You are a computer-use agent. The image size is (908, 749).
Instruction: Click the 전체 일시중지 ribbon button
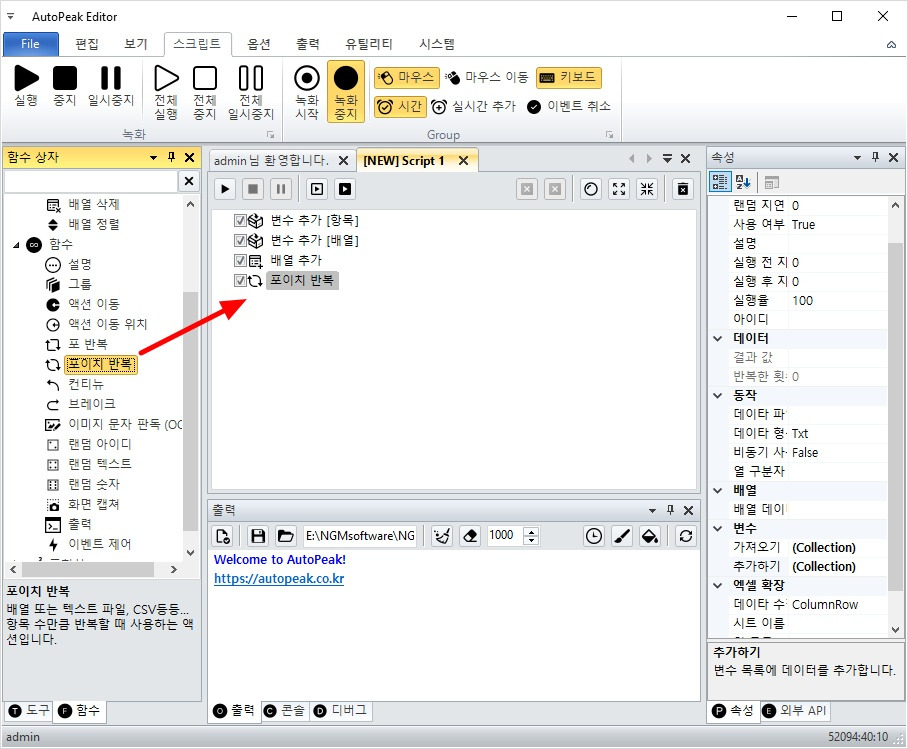(x=251, y=93)
